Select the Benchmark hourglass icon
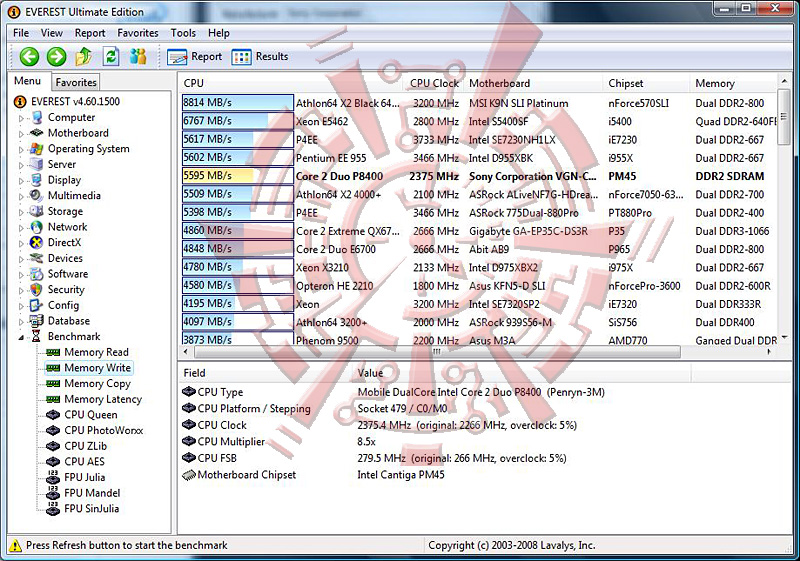The image size is (800, 561). (37, 337)
